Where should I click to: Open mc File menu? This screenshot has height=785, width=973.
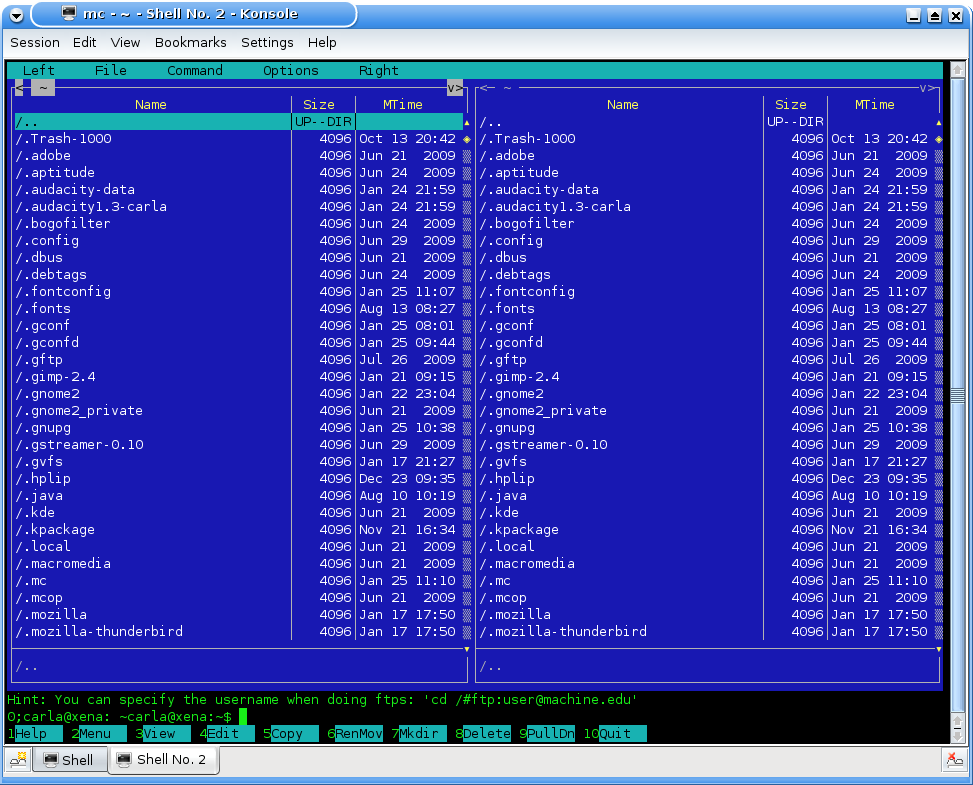(x=110, y=70)
